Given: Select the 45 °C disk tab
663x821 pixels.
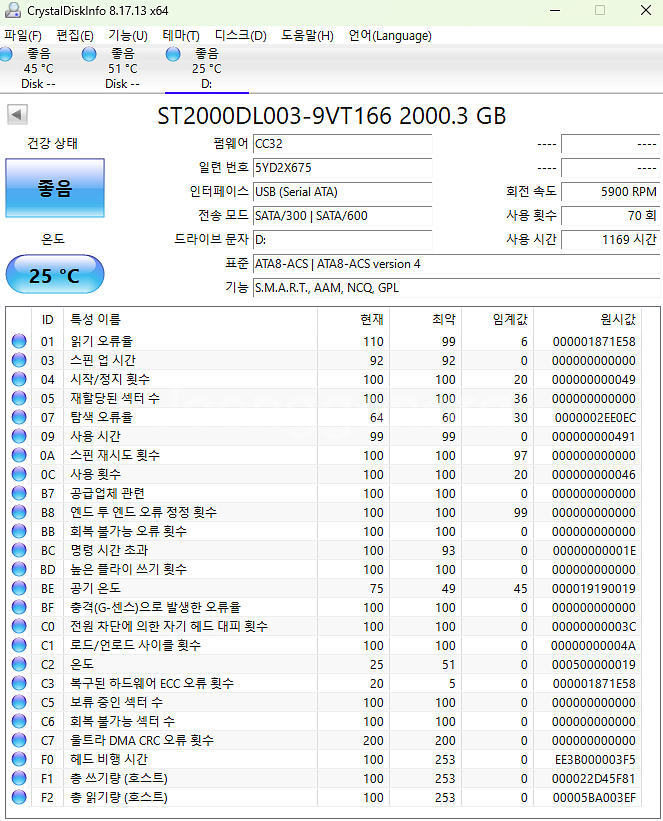Looking at the screenshot, I should 37,69.
